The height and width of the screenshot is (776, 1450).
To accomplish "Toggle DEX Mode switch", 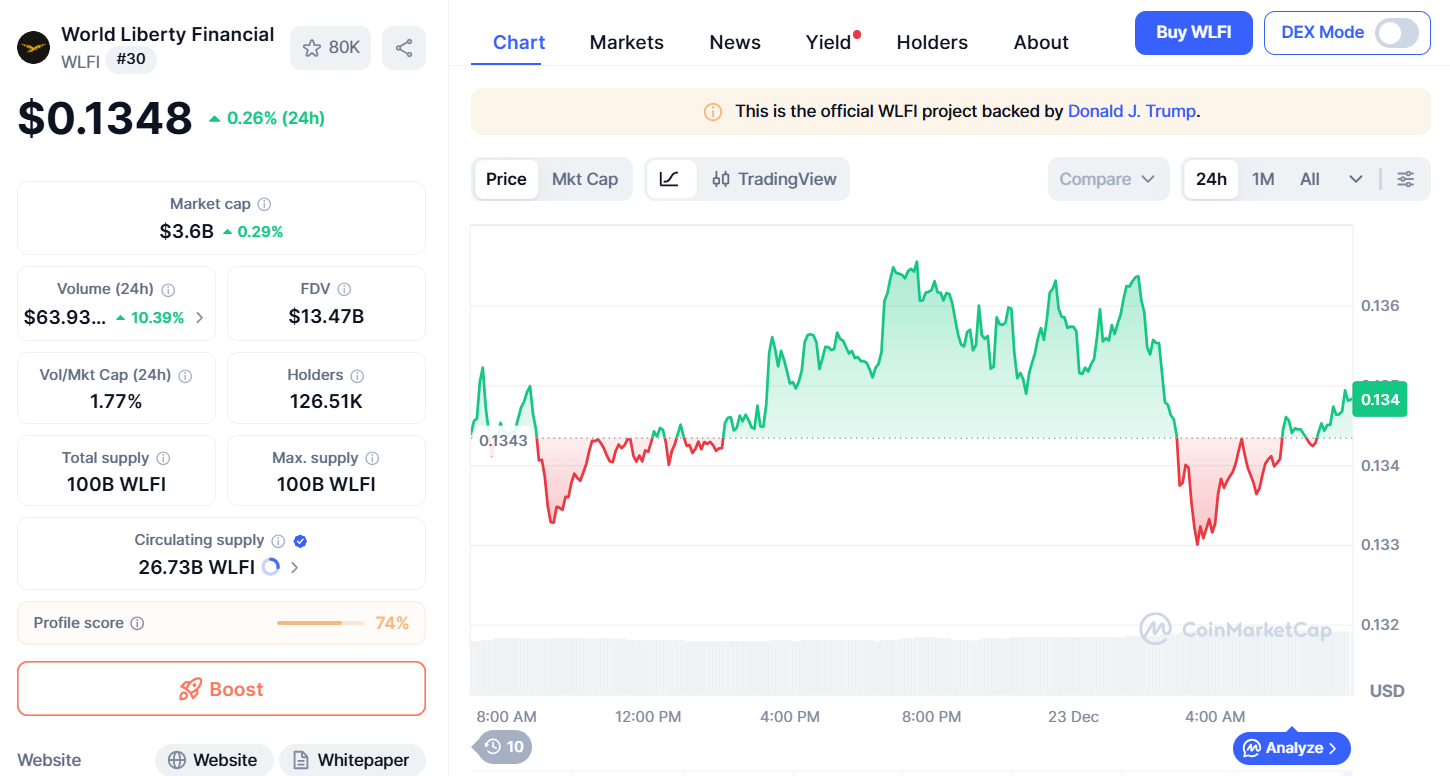I will (1396, 33).
